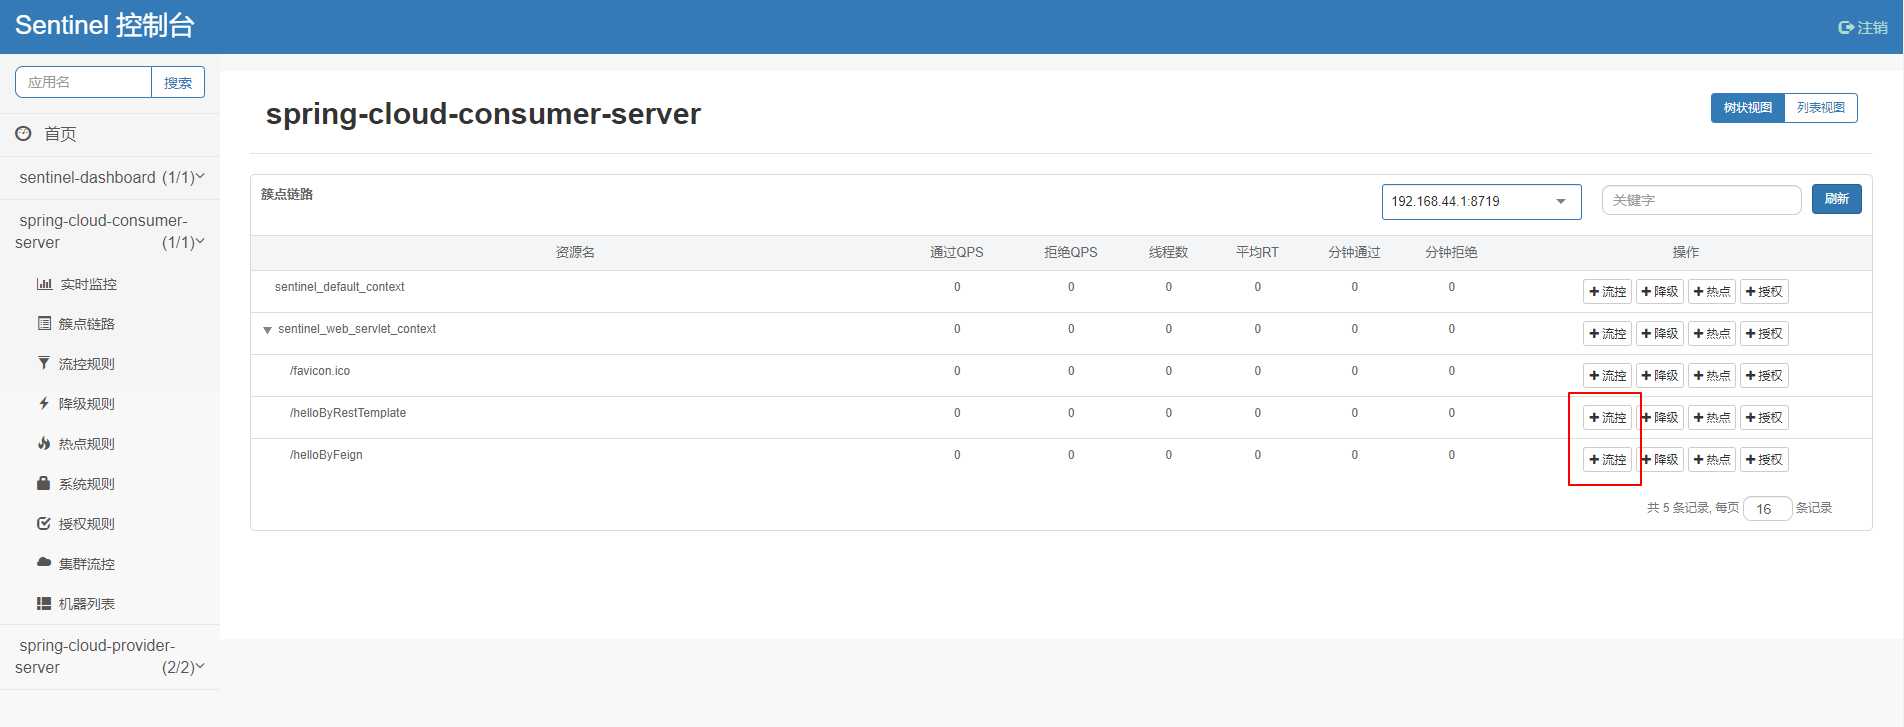This screenshot has height=727, width=1904.
Task: Add 流控 rule for /favicon.ico
Action: (x=1607, y=376)
